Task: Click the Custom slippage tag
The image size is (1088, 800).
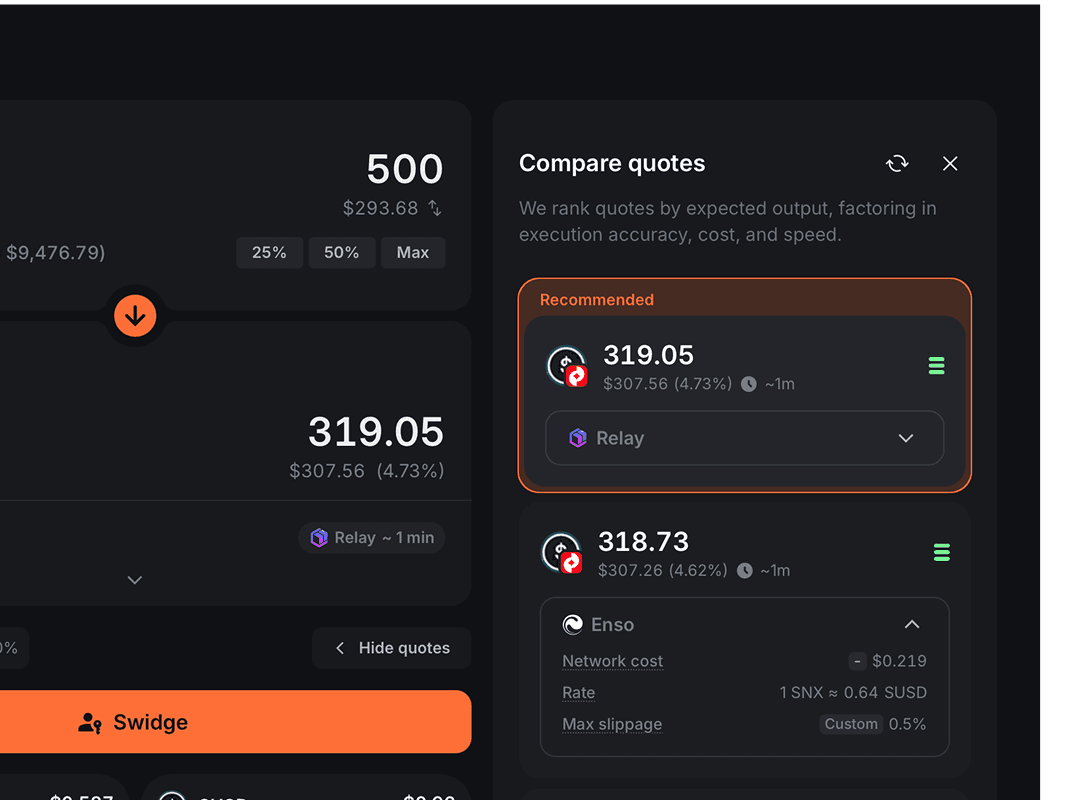Action: [x=851, y=724]
